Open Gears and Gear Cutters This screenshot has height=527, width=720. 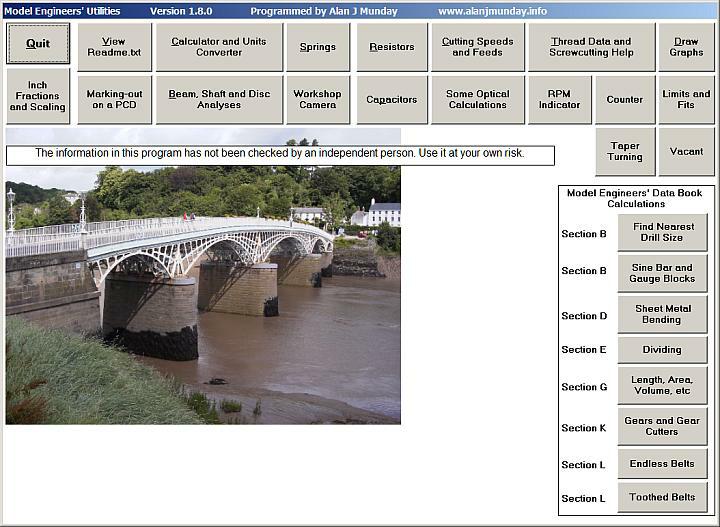coord(662,426)
